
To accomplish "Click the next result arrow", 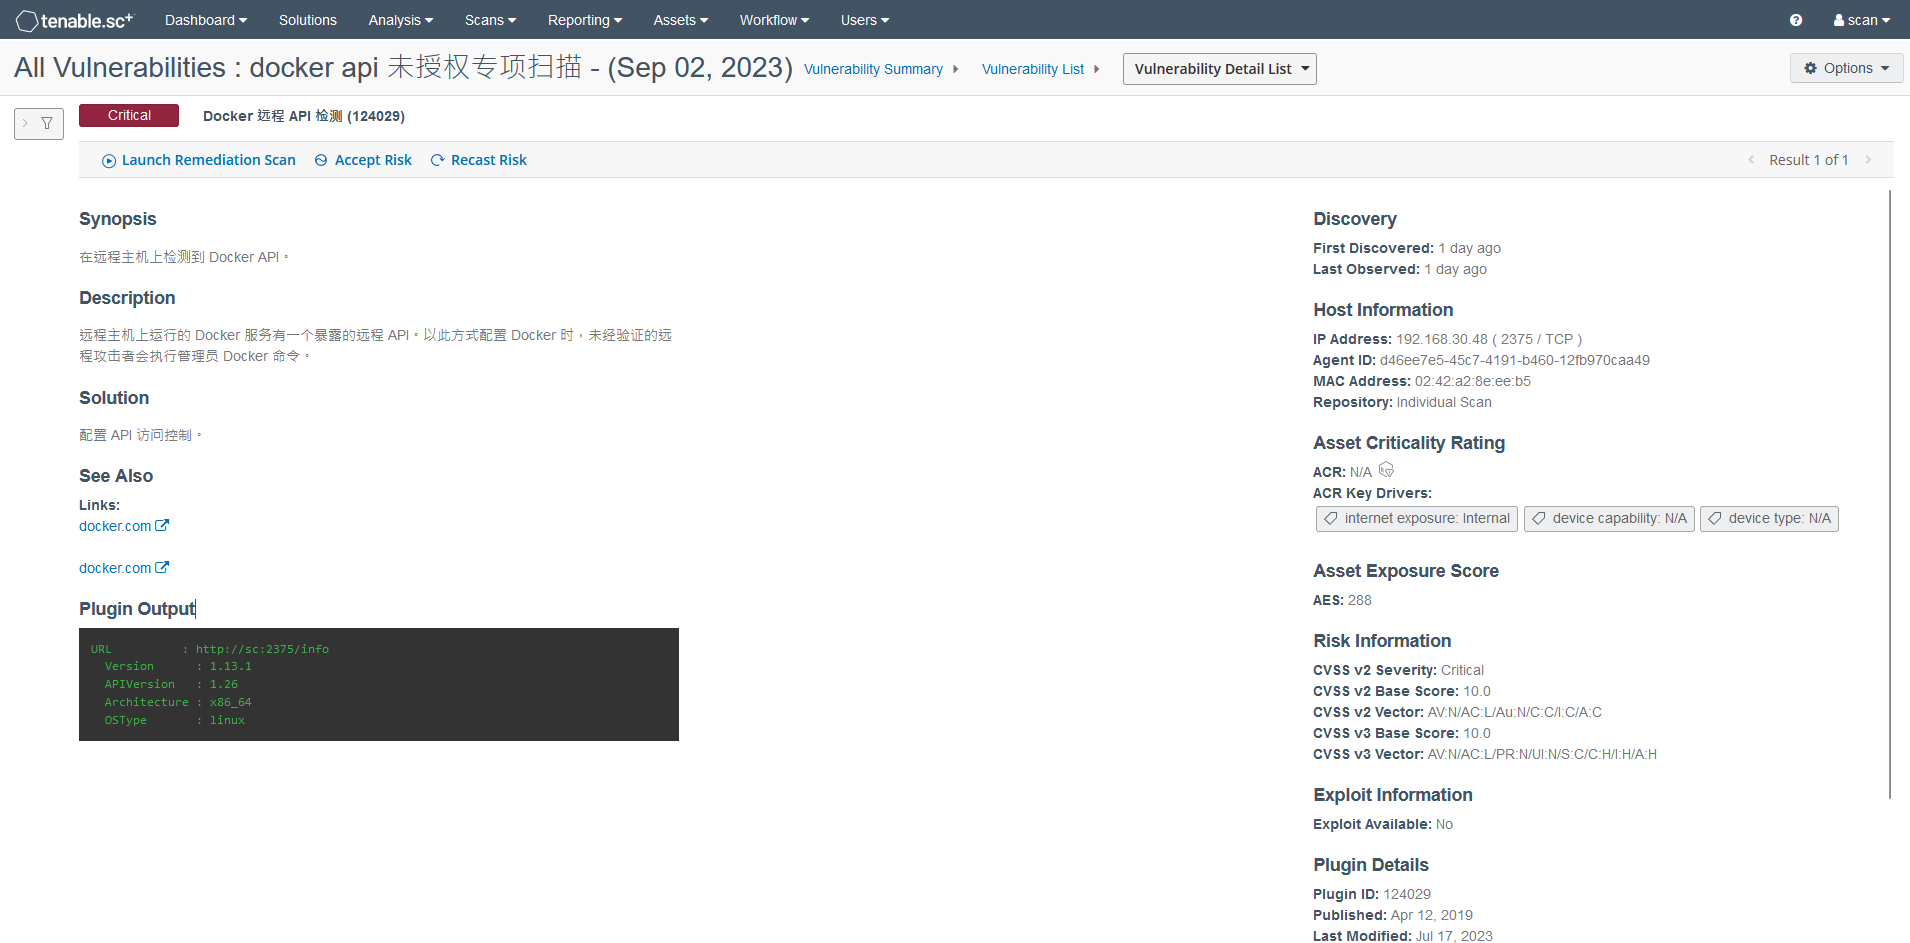I will (x=1869, y=159).
